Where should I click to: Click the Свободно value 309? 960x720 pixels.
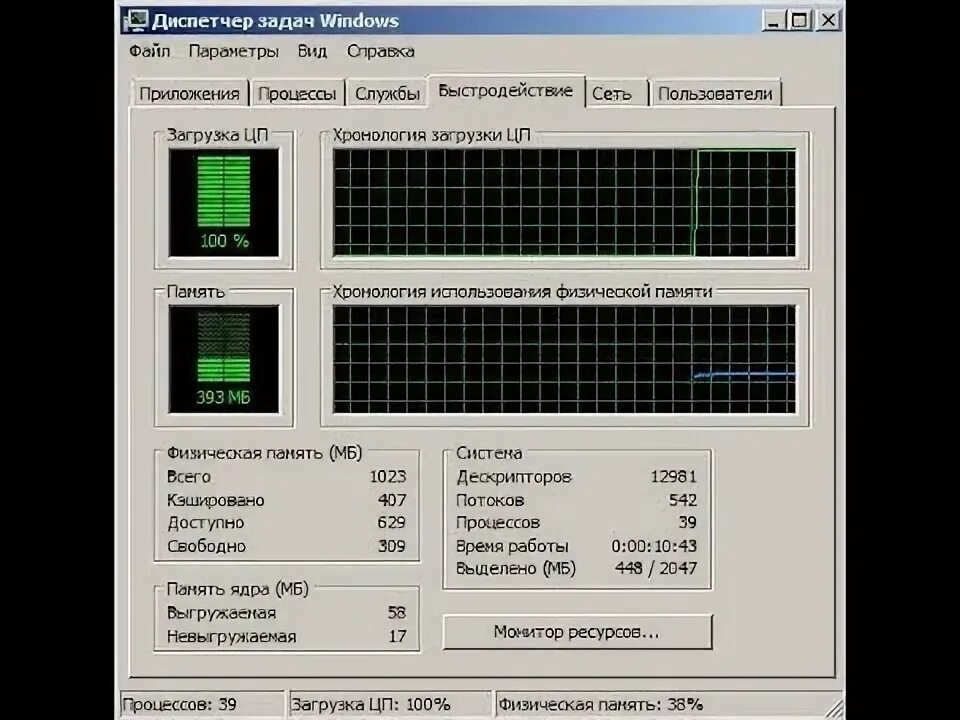pyautogui.click(x=392, y=546)
